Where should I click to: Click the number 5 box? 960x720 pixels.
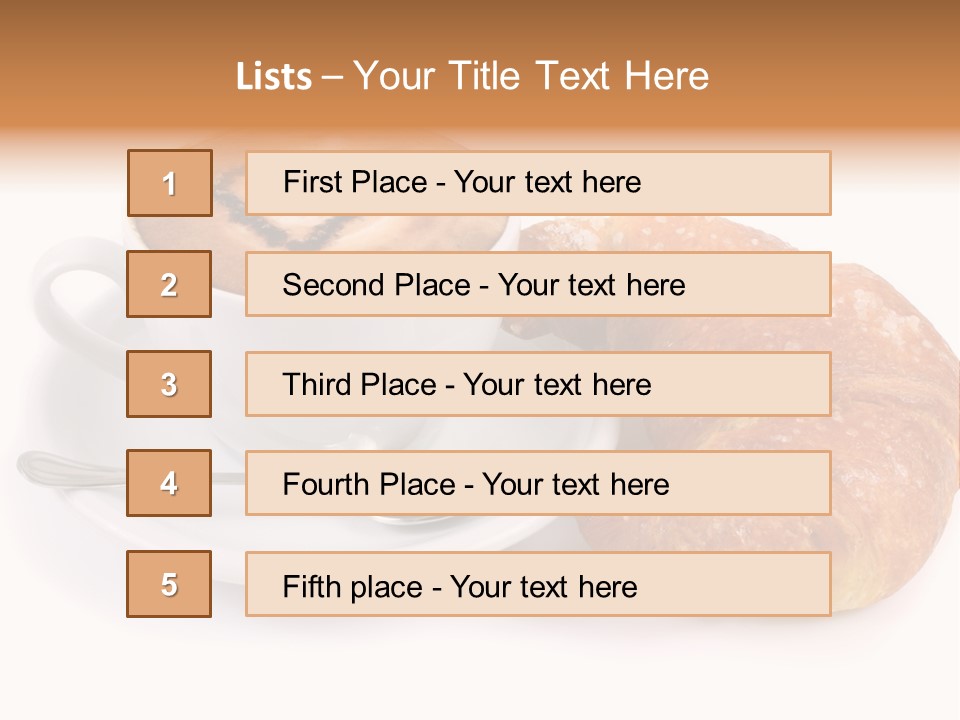[x=169, y=584]
